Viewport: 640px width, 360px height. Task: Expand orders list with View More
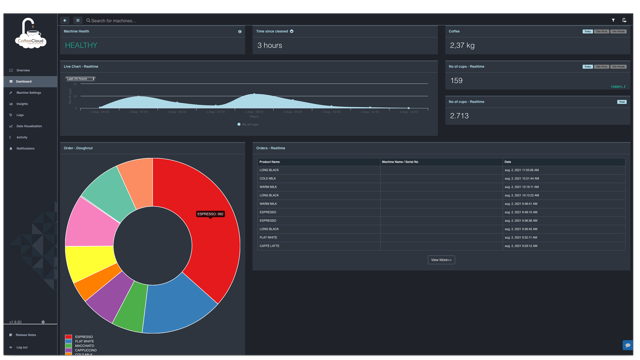click(441, 260)
